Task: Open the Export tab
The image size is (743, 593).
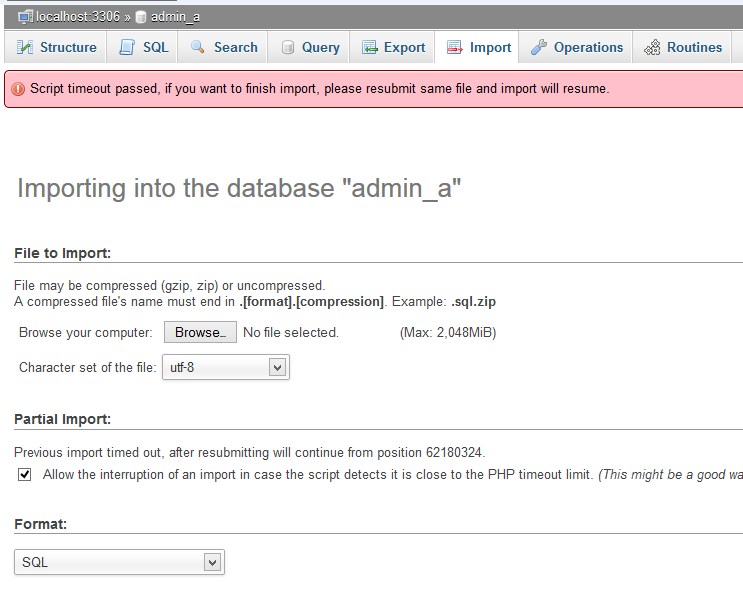Action: [x=404, y=47]
